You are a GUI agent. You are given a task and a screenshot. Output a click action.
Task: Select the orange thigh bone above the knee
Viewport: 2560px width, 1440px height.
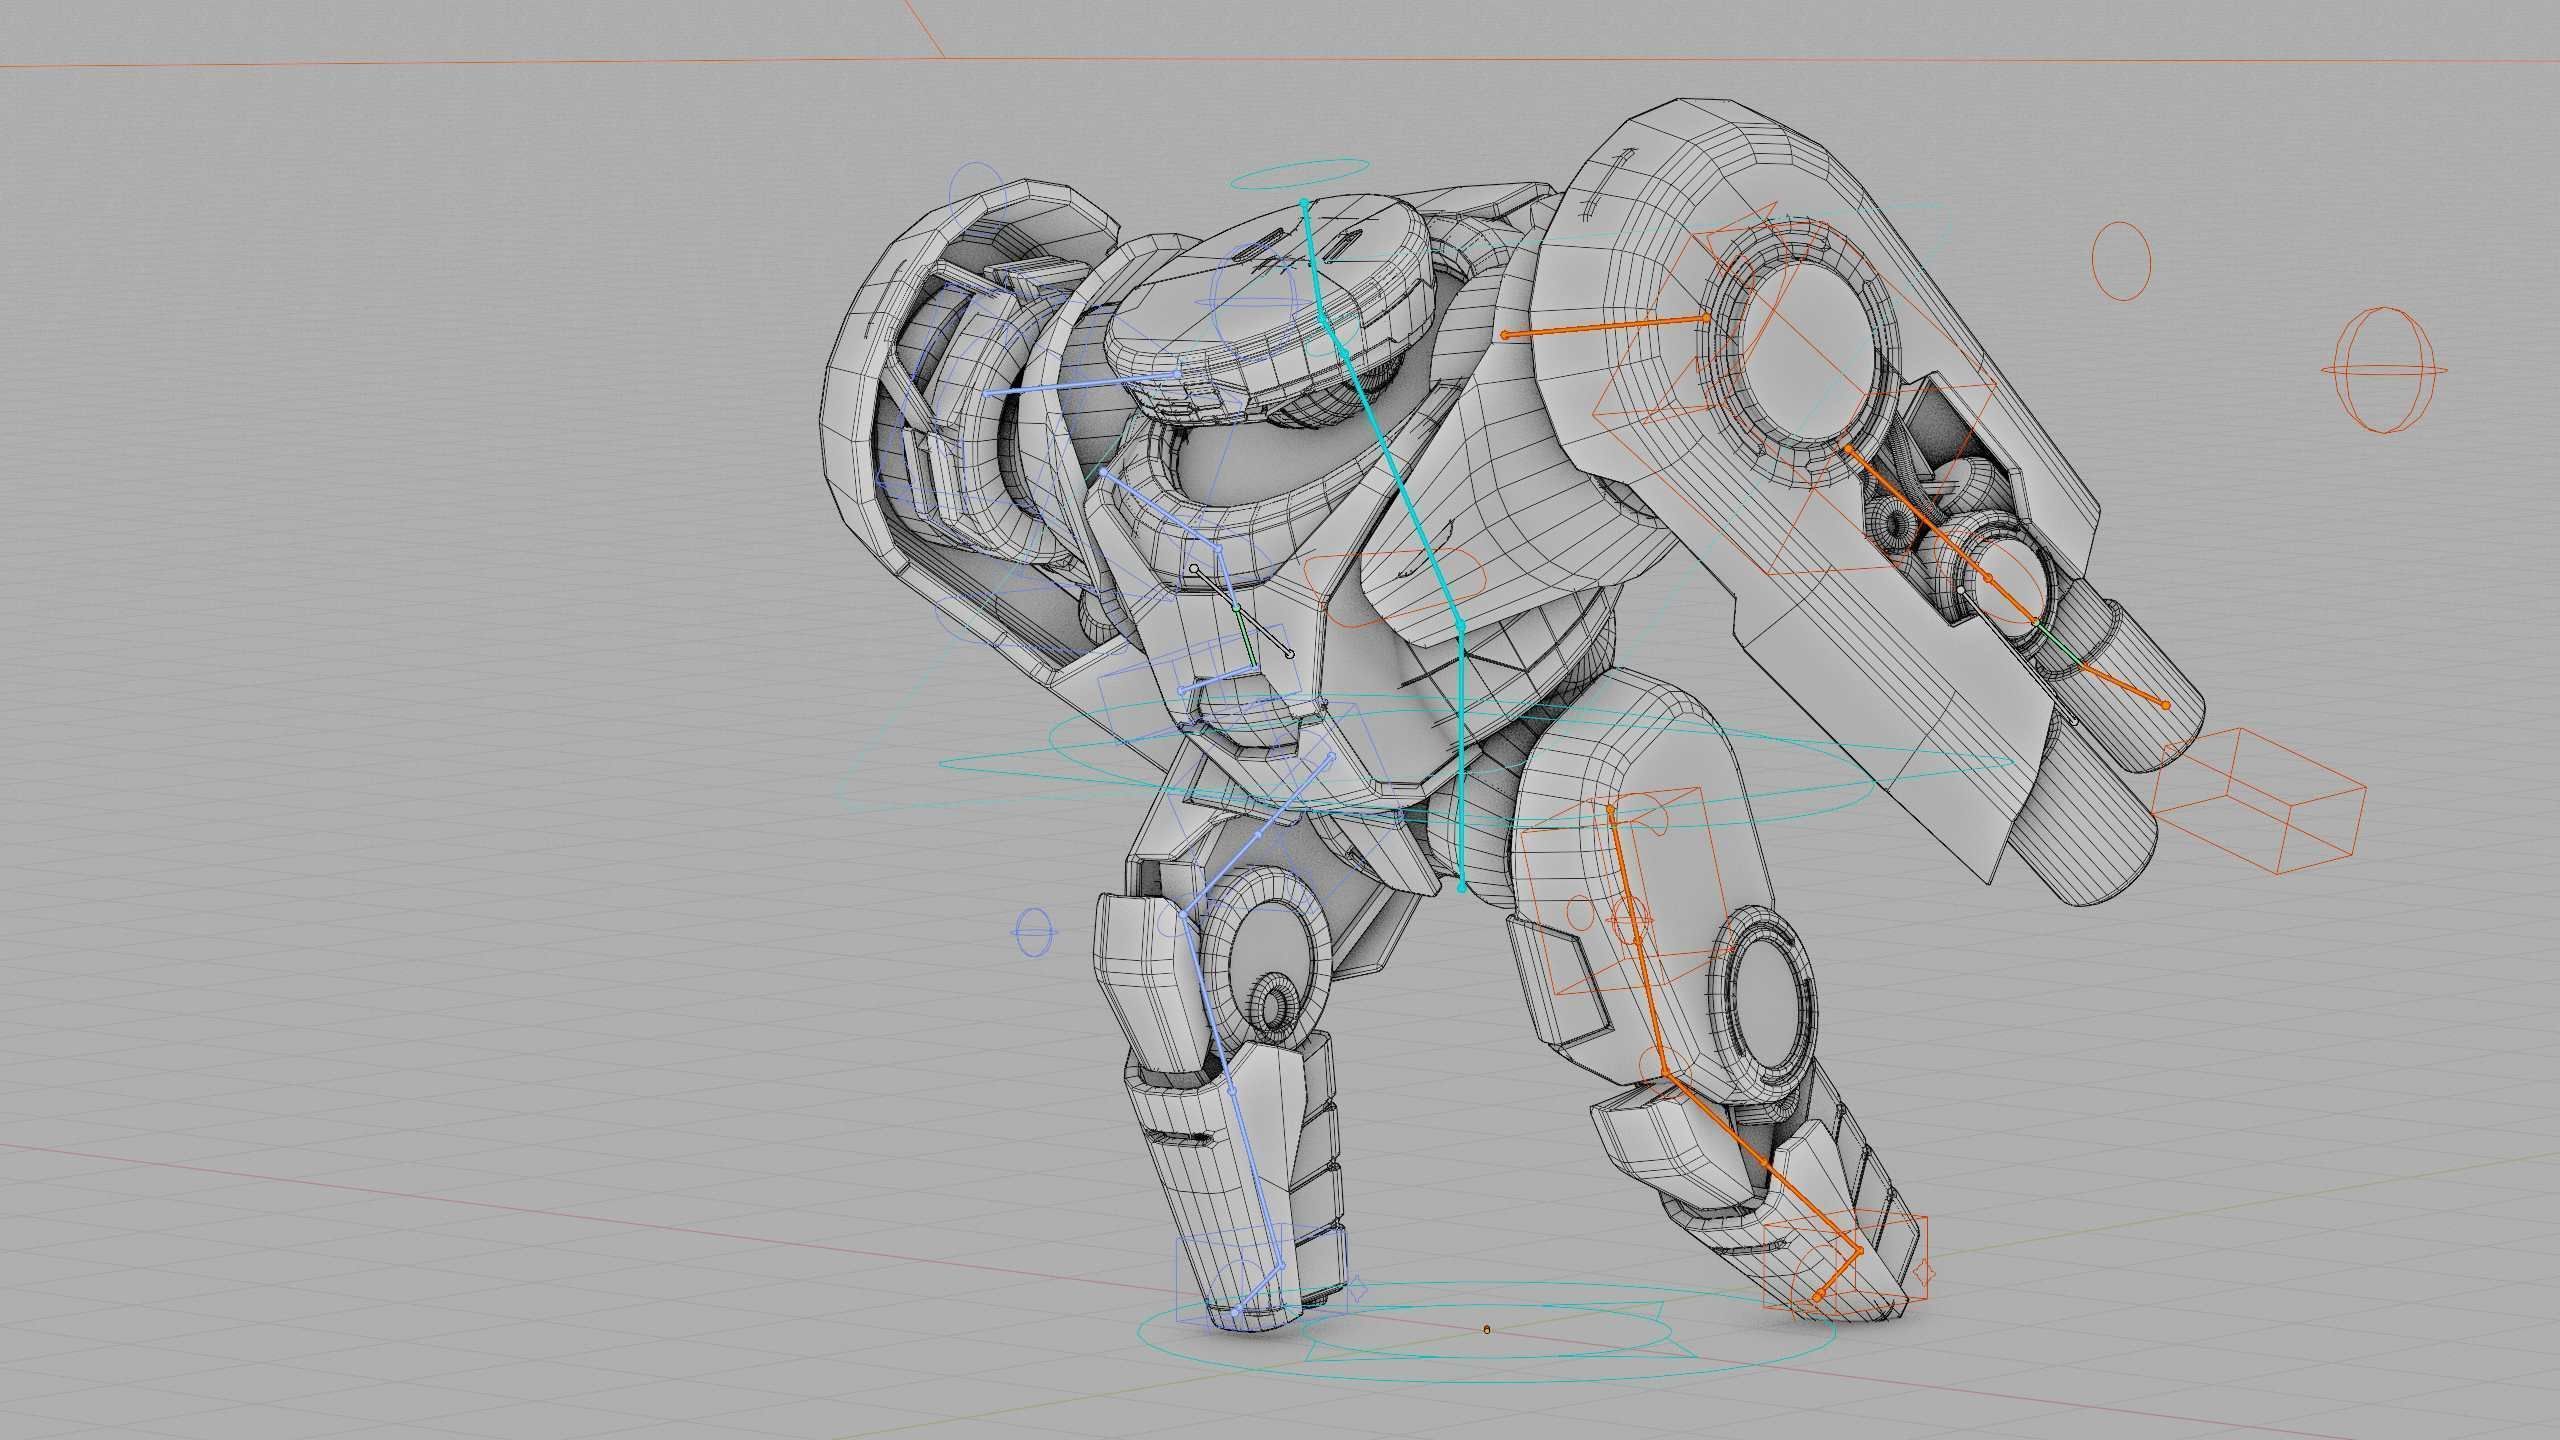[x=1637, y=938]
